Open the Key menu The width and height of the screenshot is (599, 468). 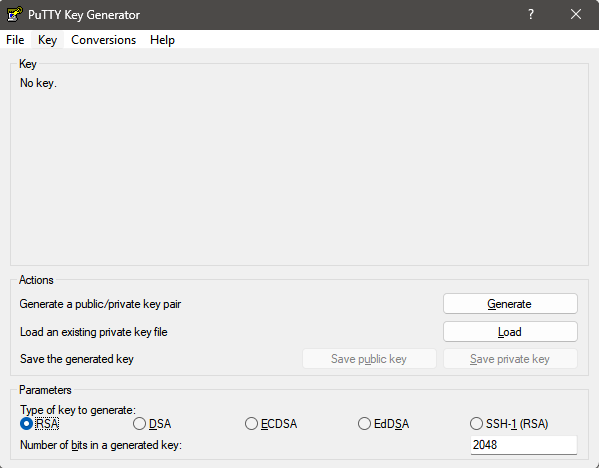47,40
